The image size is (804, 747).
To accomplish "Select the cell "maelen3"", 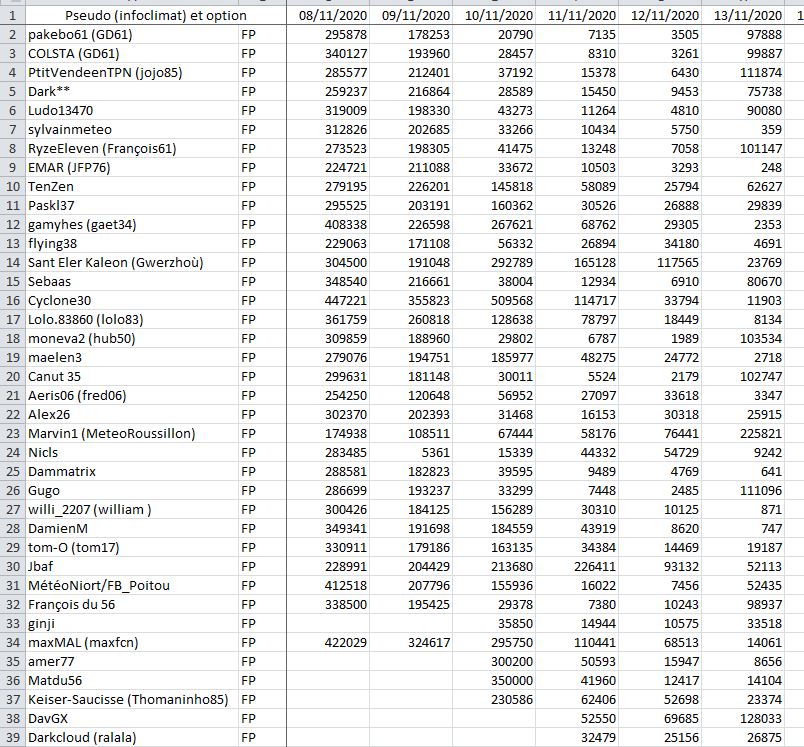I will tap(132, 357).
